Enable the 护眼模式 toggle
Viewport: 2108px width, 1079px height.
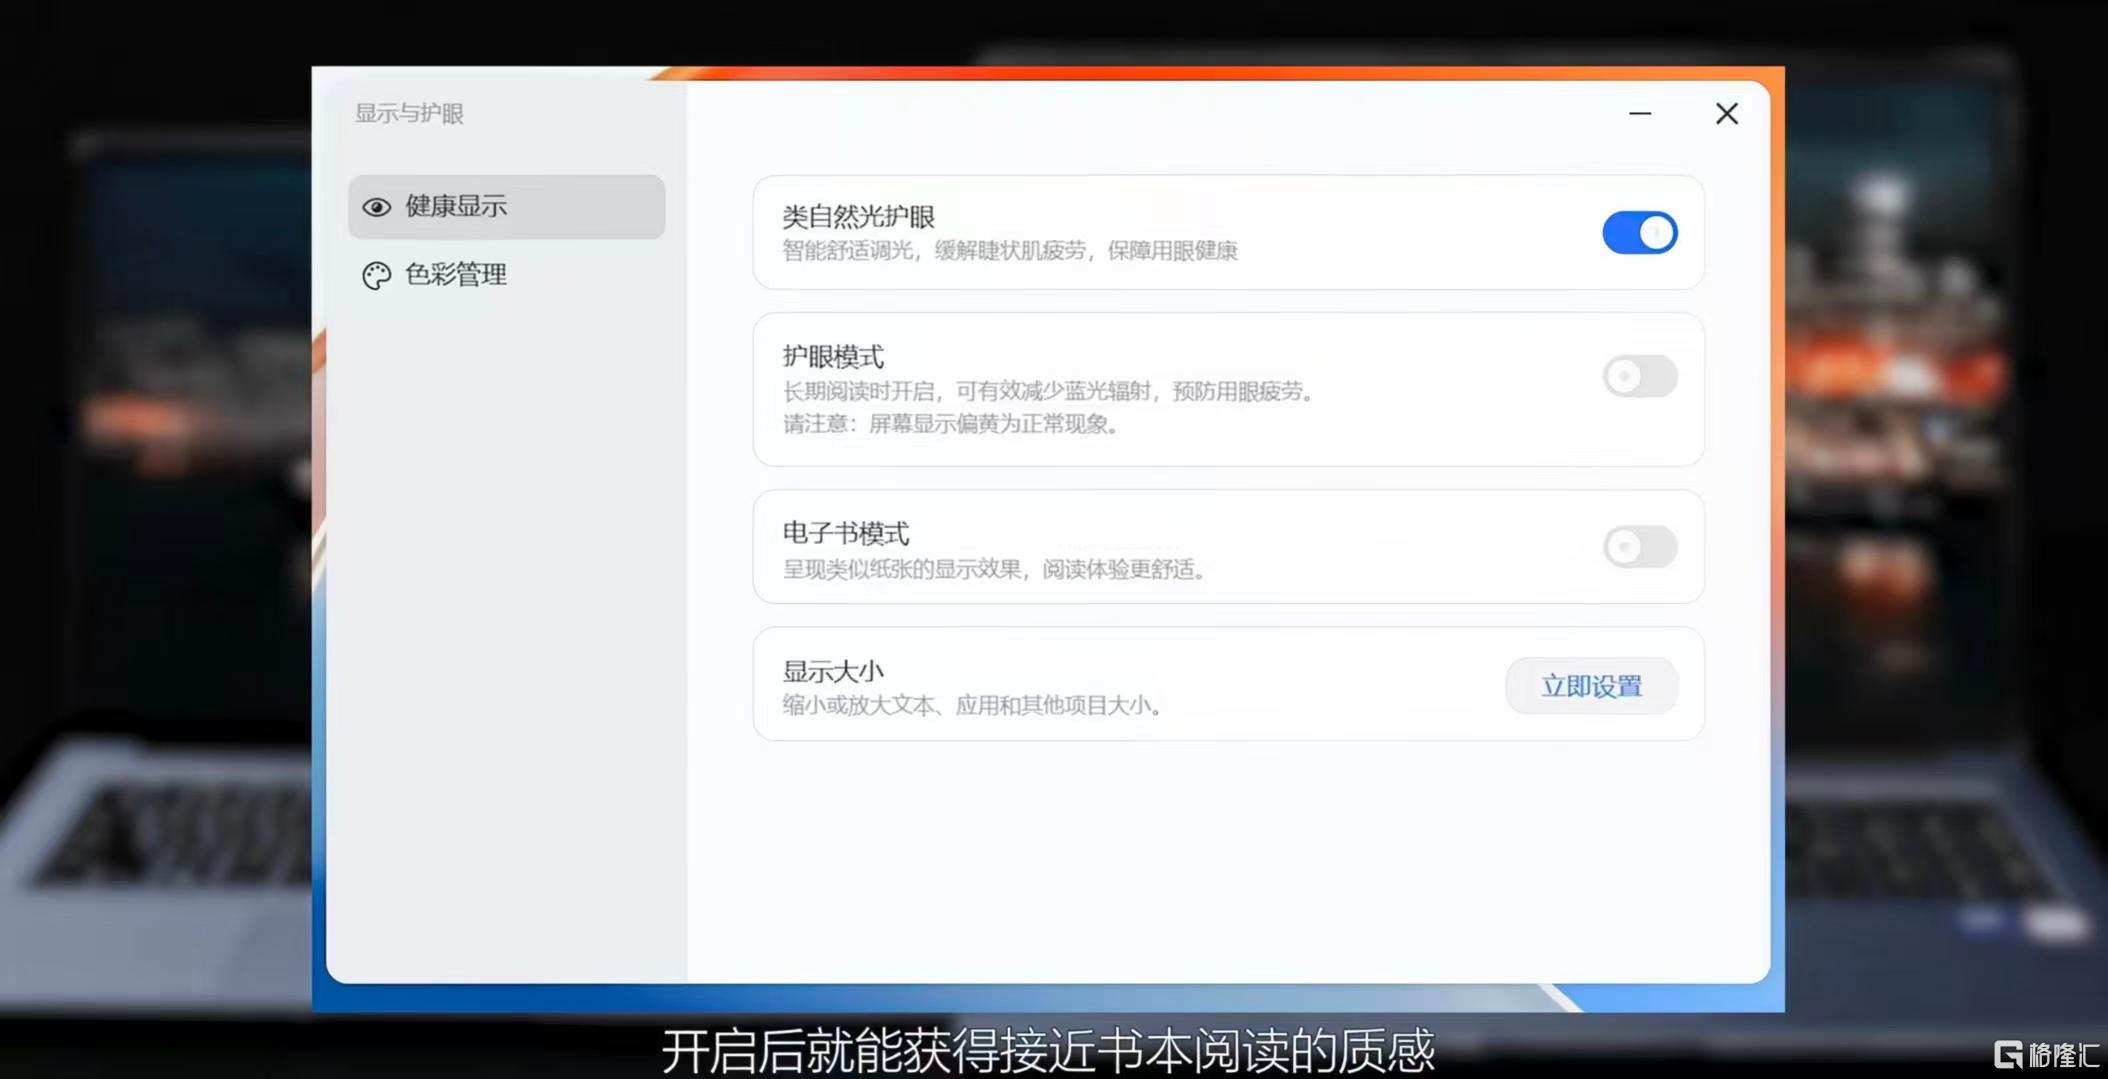tap(1639, 376)
